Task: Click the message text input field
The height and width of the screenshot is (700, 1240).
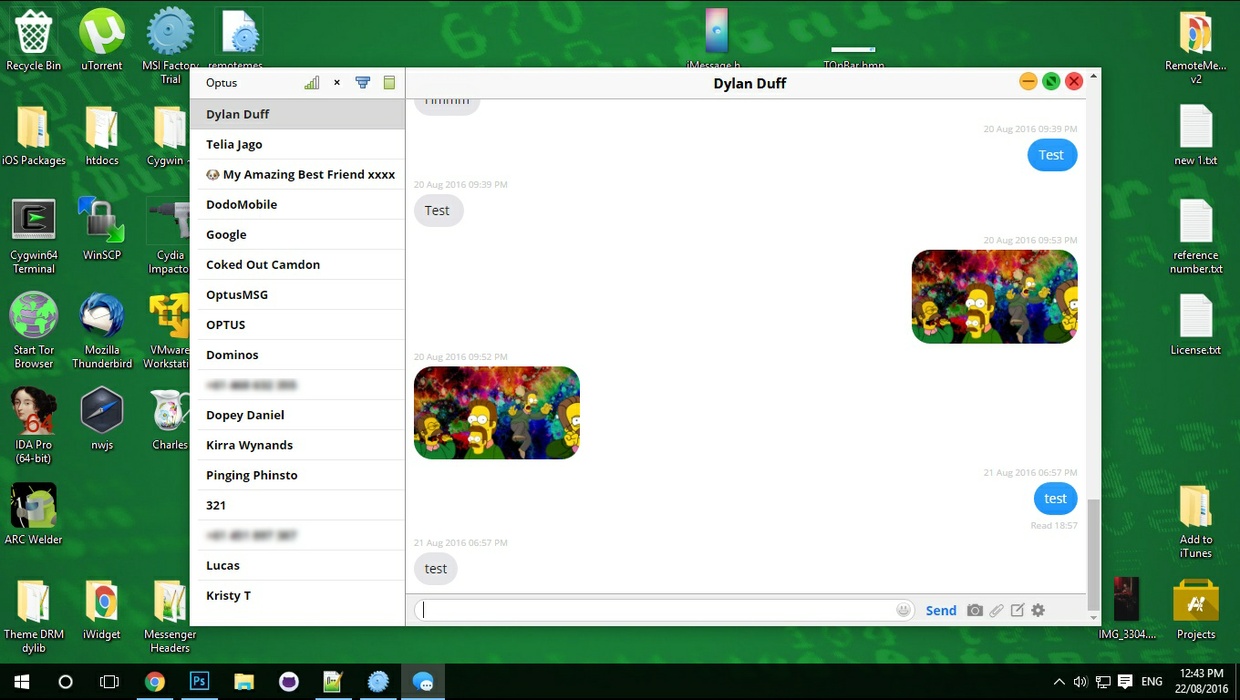Action: (x=655, y=610)
